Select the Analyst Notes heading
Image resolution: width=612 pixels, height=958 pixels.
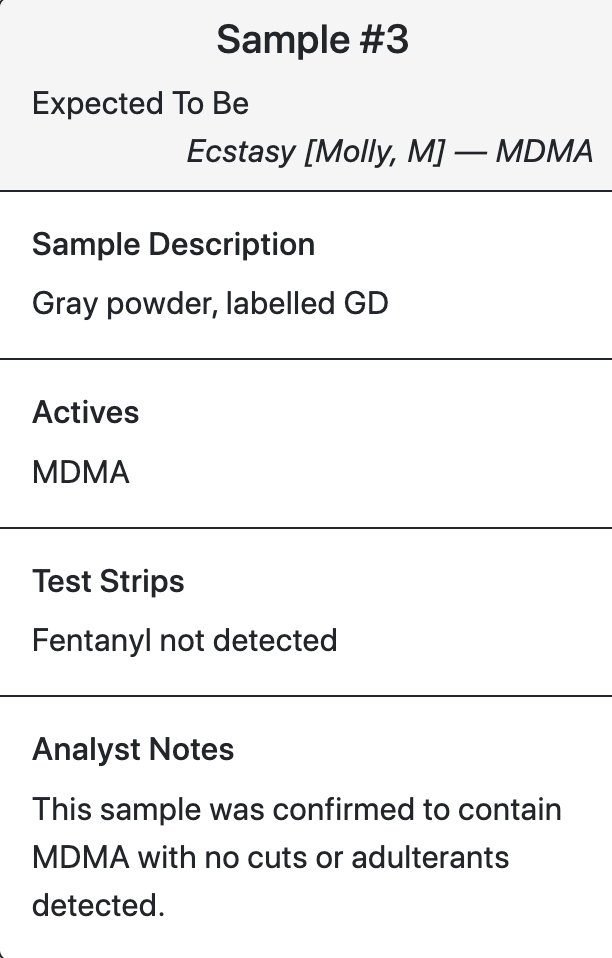point(133,749)
